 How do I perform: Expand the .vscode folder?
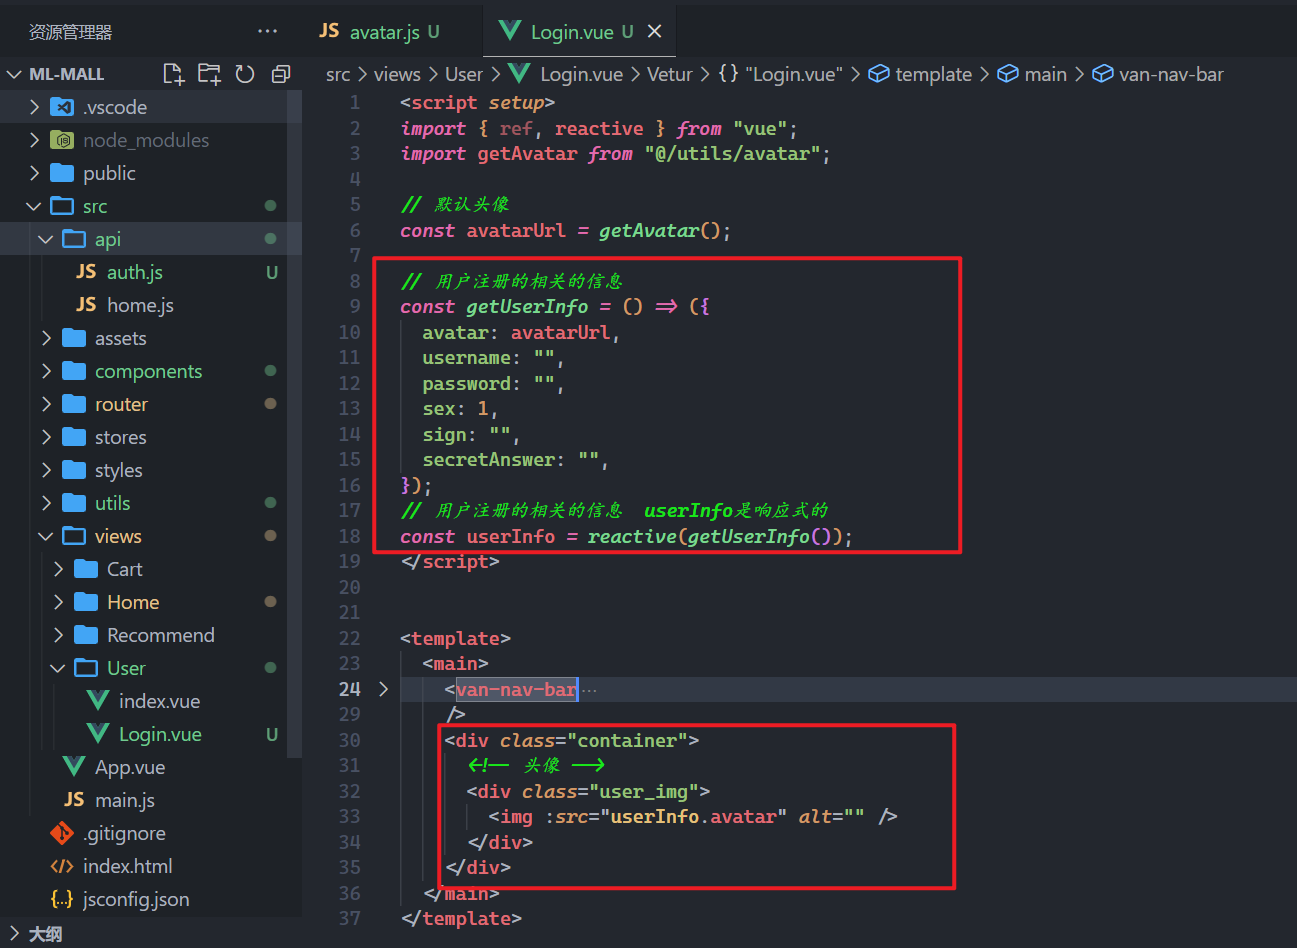coord(35,107)
